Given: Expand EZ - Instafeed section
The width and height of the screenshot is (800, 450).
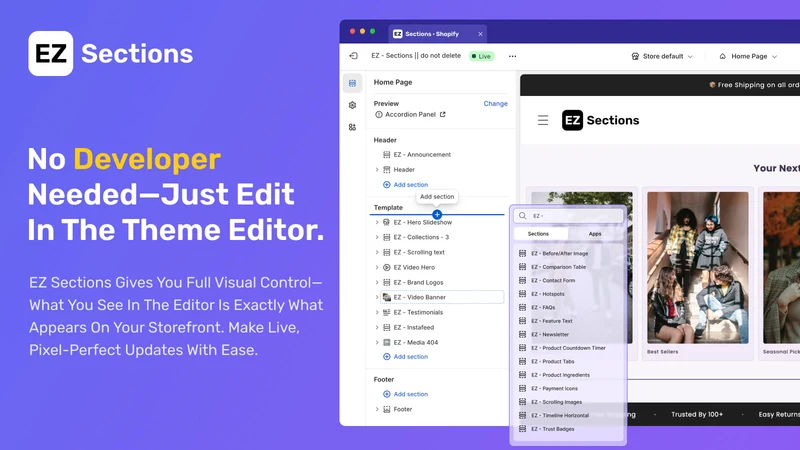Looking at the screenshot, I should 377,327.
